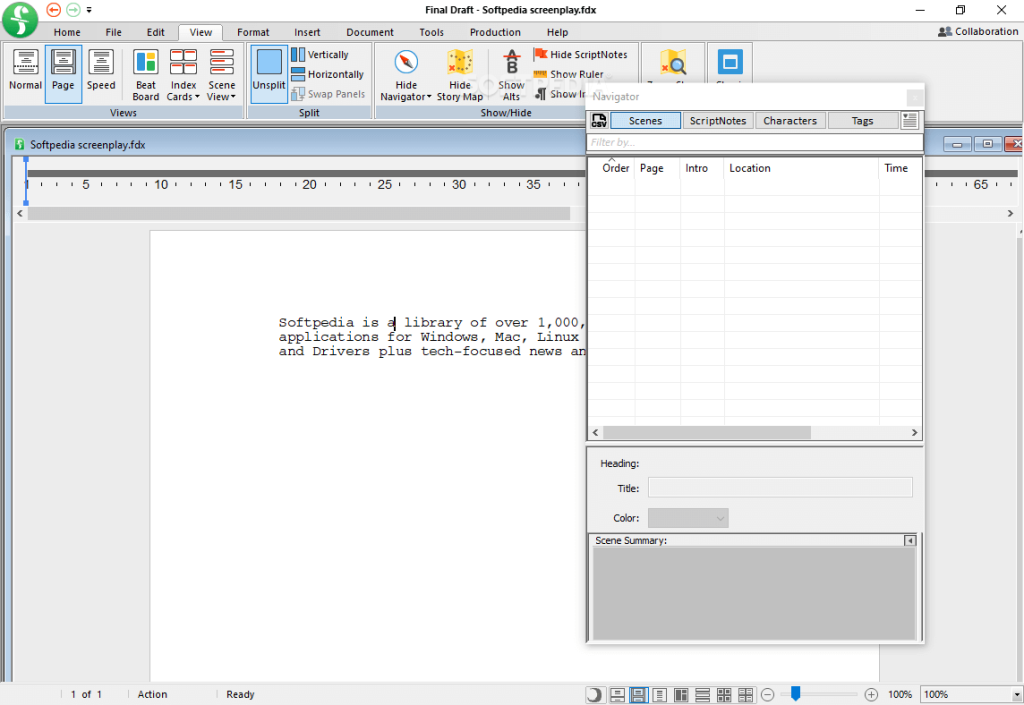
Task: Select the highlighted Page view status bar icon
Action: pos(639,695)
